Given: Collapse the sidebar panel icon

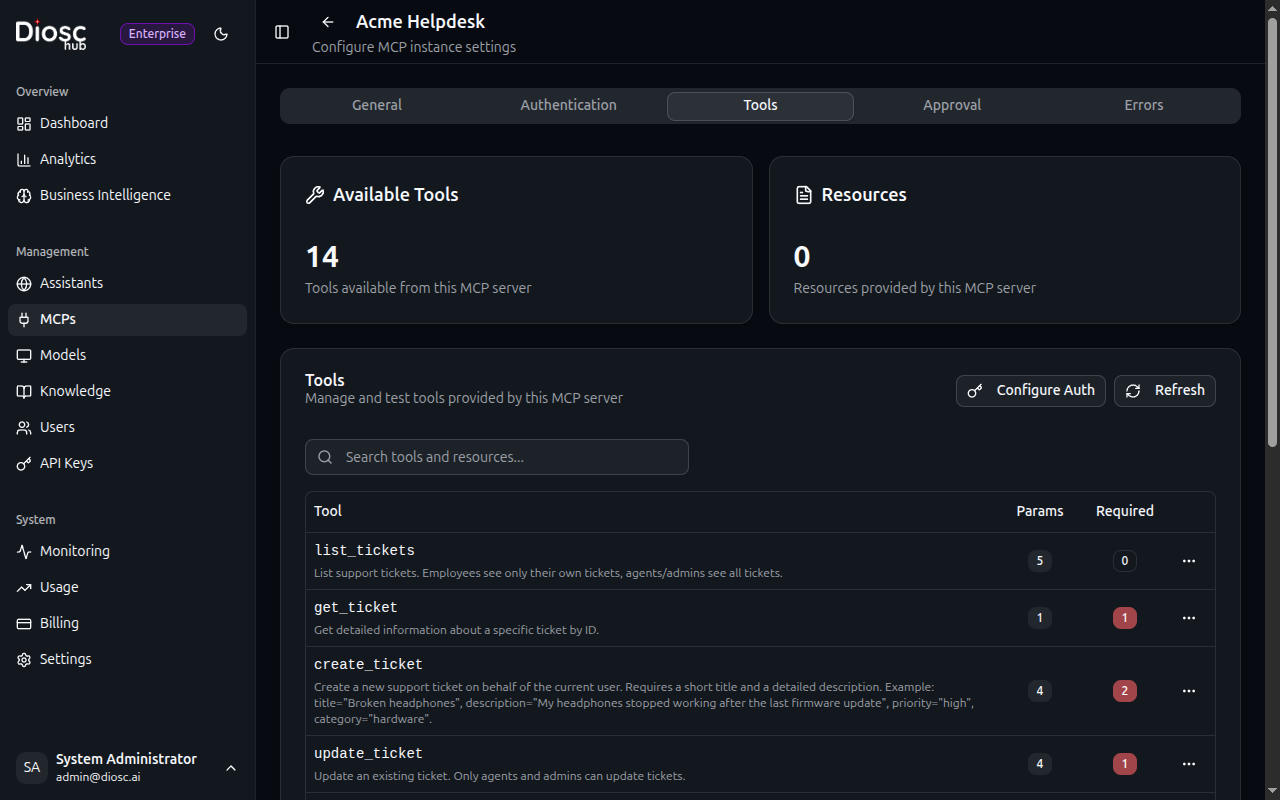Looking at the screenshot, I should pos(282,32).
